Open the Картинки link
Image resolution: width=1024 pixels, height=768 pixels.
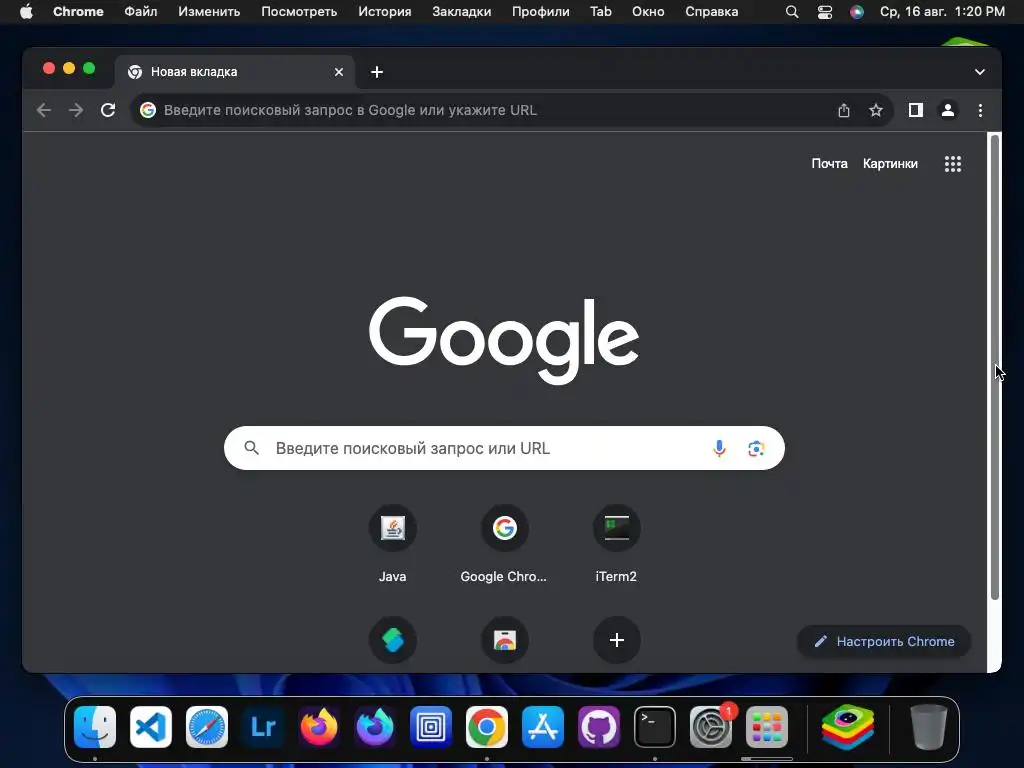pyautogui.click(x=890, y=164)
